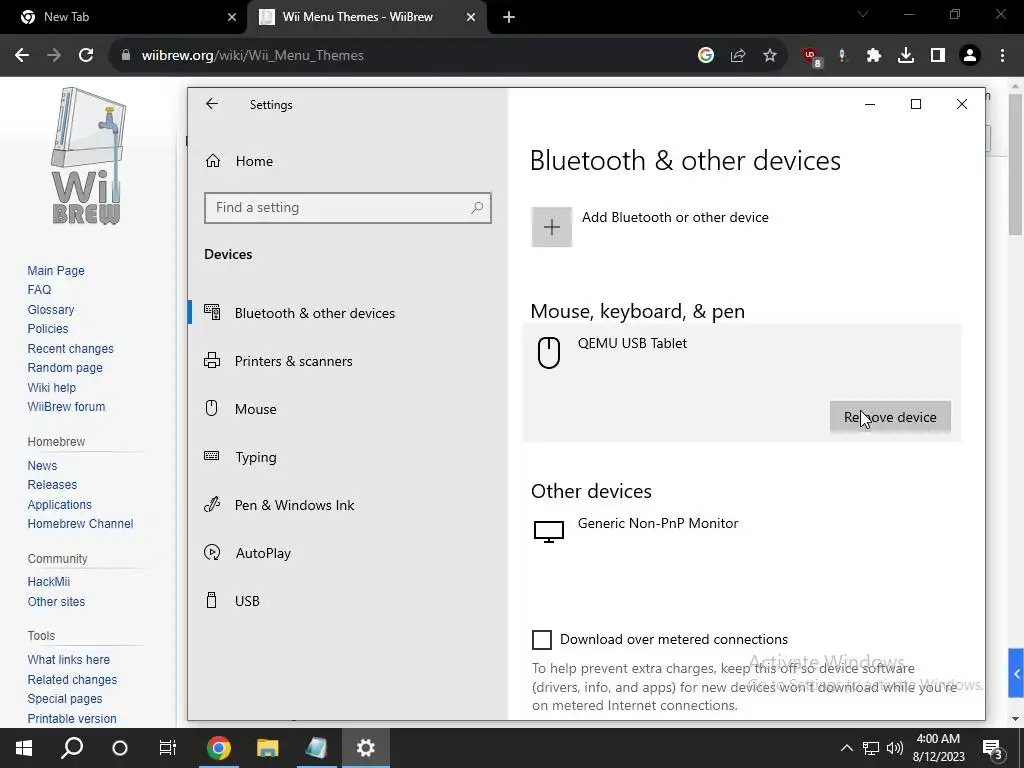Image resolution: width=1024 pixels, height=768 pixels.
Task: Open AutoPlay settings page
Action: 347,553
